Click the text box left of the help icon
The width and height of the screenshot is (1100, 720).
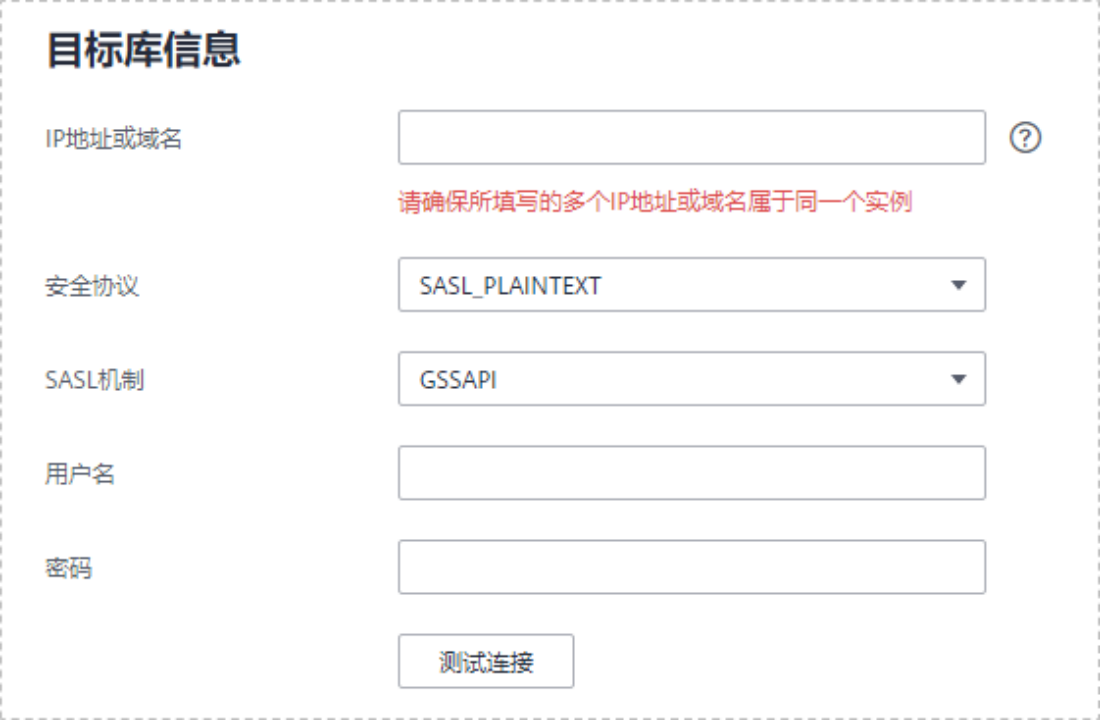[x=691, y=137]
